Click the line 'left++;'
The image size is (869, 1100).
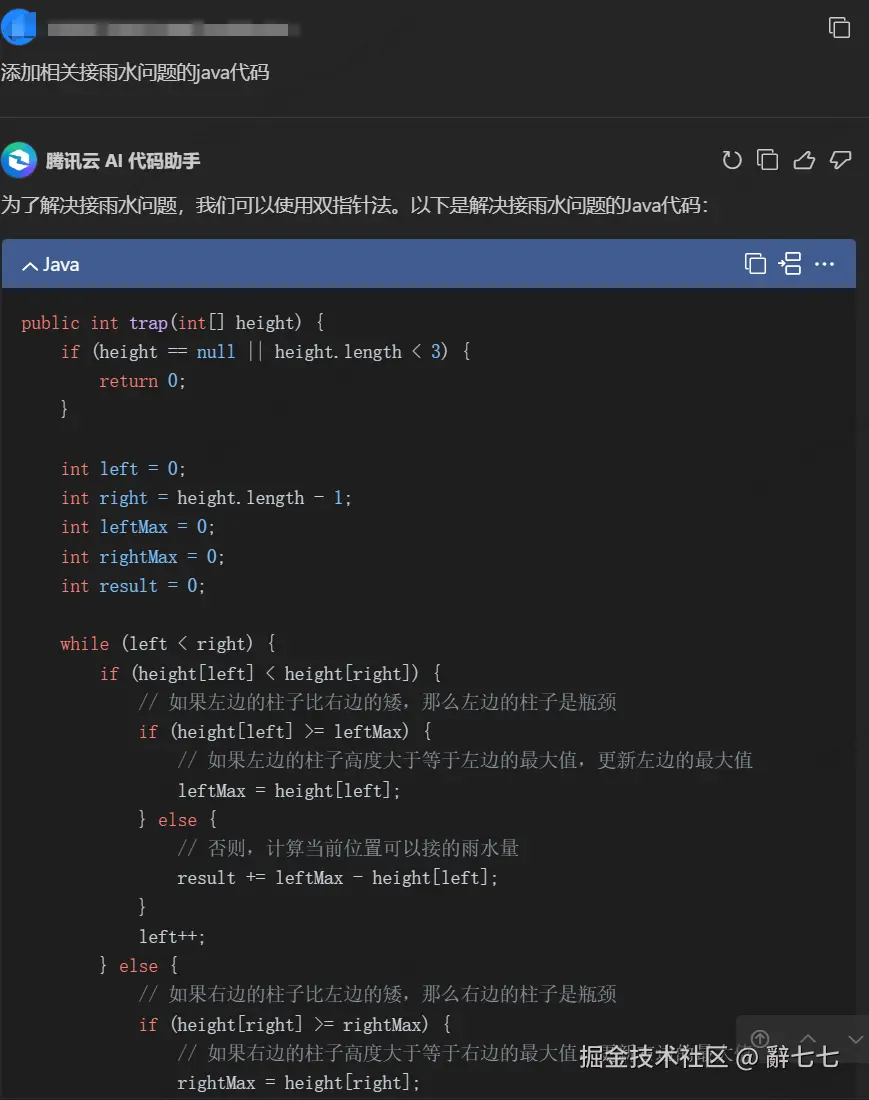pos(172,937)
